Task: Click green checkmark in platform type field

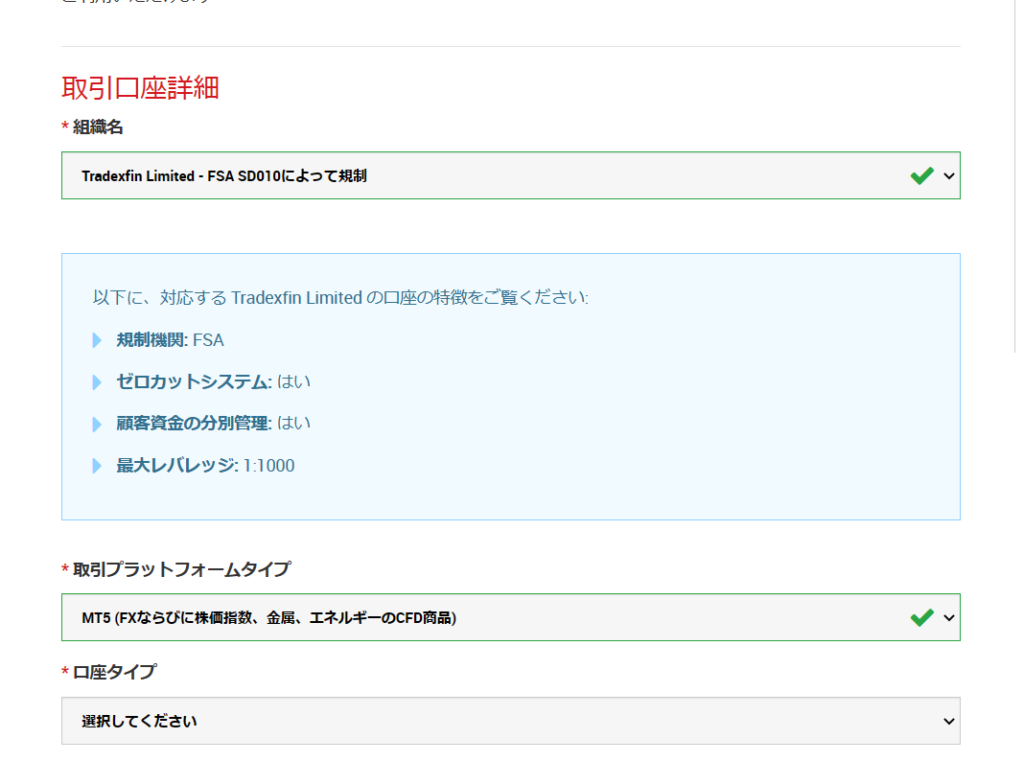Action: (x=921, y=617)
